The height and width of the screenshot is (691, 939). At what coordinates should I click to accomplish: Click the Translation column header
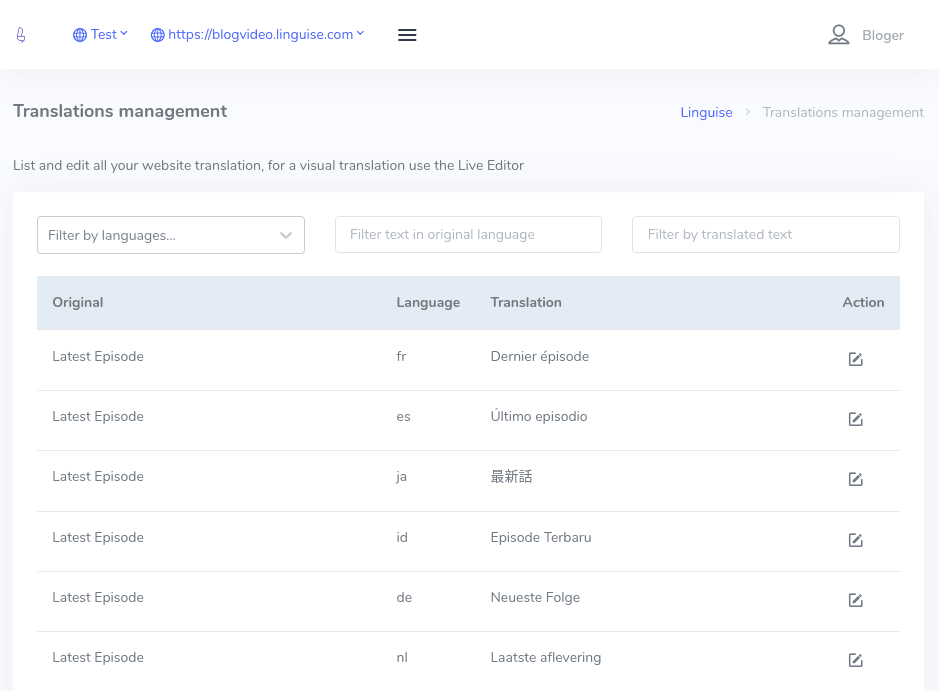[x=526, y=303]
